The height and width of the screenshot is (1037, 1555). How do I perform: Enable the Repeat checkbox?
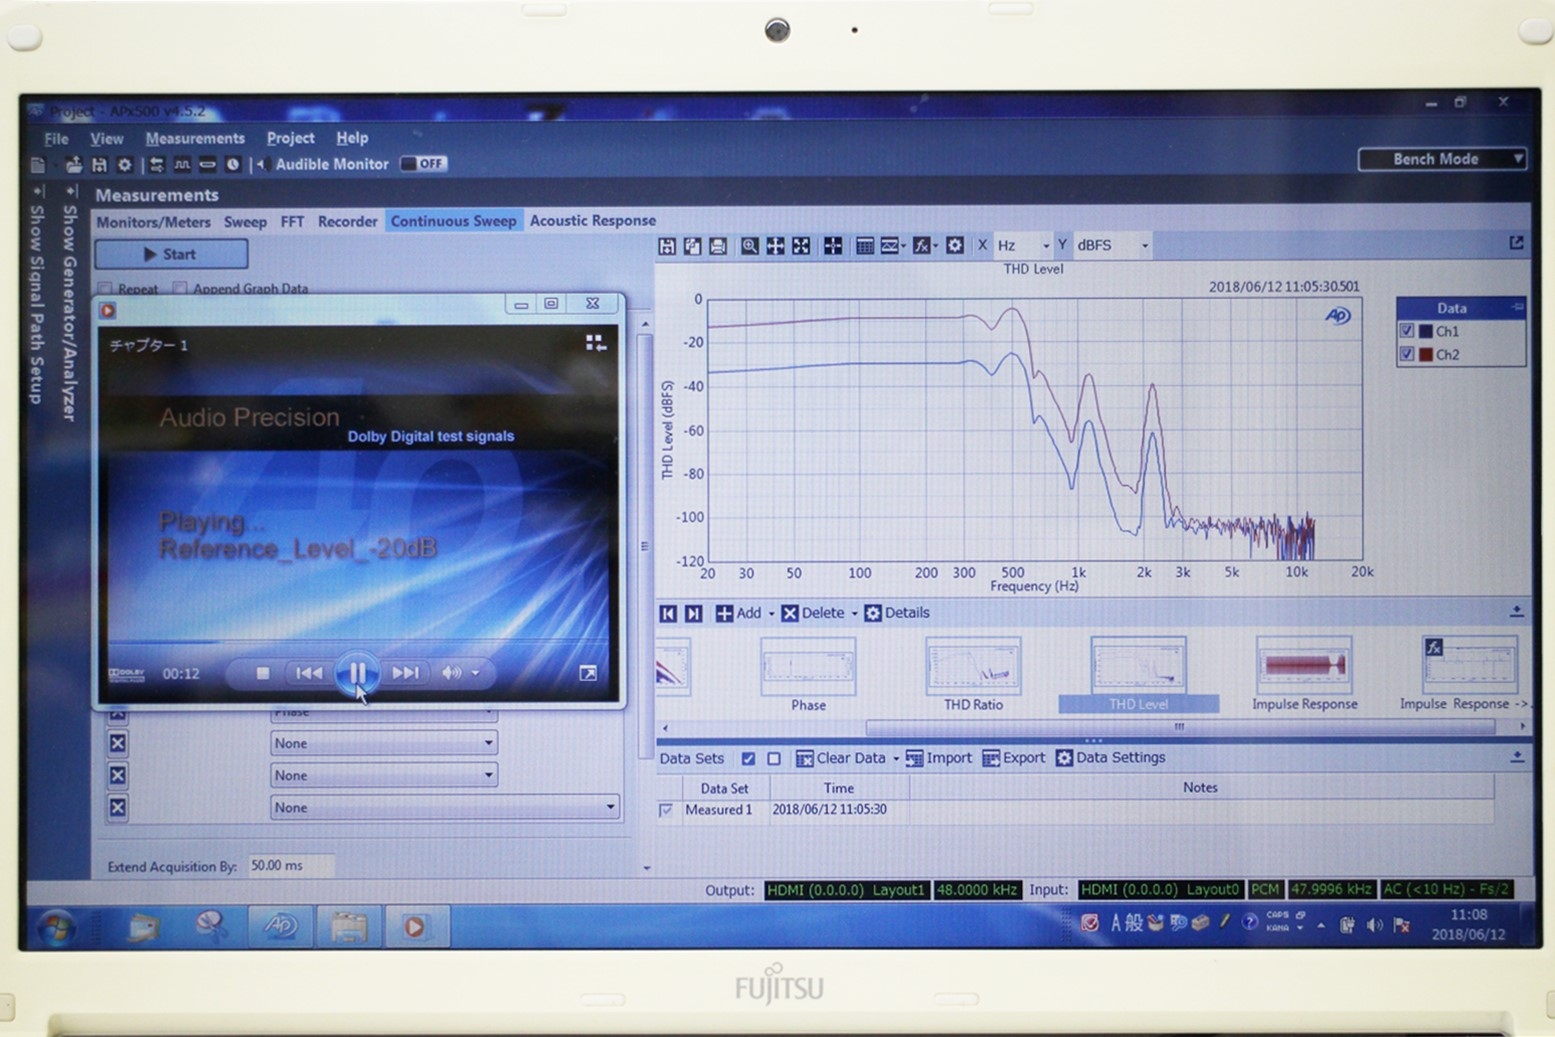click(105, 289)
